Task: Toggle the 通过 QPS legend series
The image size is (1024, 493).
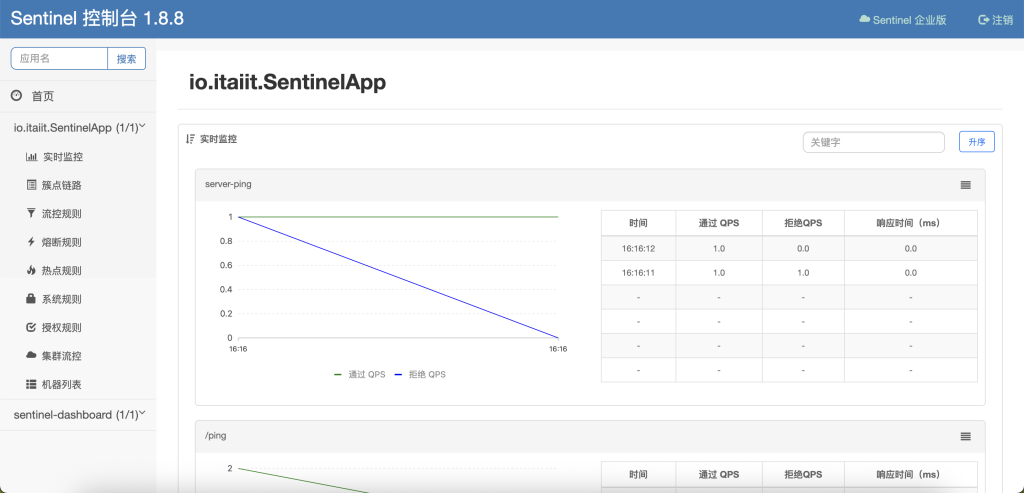Action: click(x=360, y=374)
